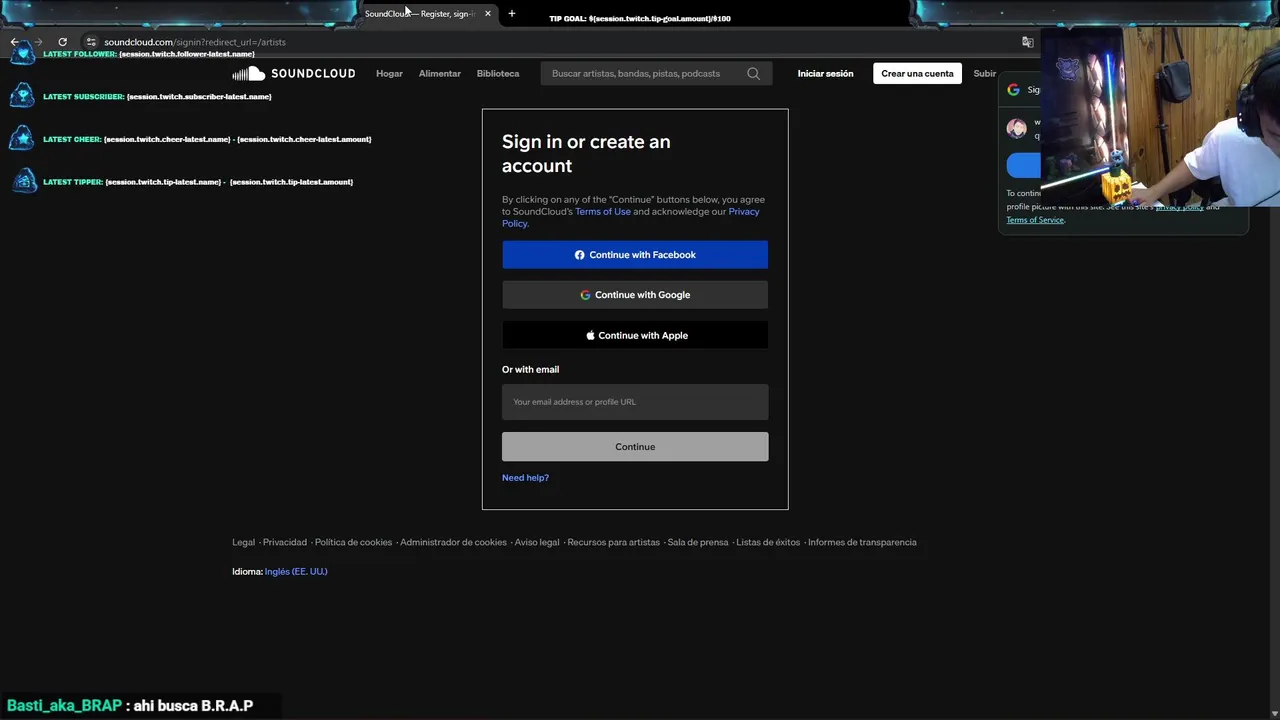Click Crear una cuenta button
The width and height of the screenshot is (1280, 720).
tap(917, 73)
